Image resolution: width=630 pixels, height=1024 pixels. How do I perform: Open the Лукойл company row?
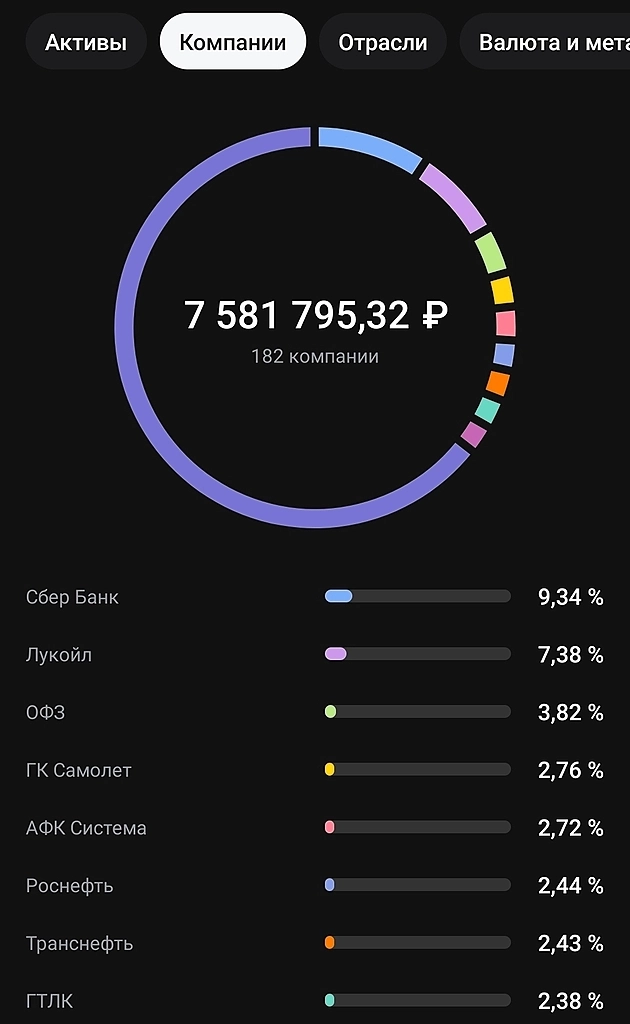tap(58, 655)
